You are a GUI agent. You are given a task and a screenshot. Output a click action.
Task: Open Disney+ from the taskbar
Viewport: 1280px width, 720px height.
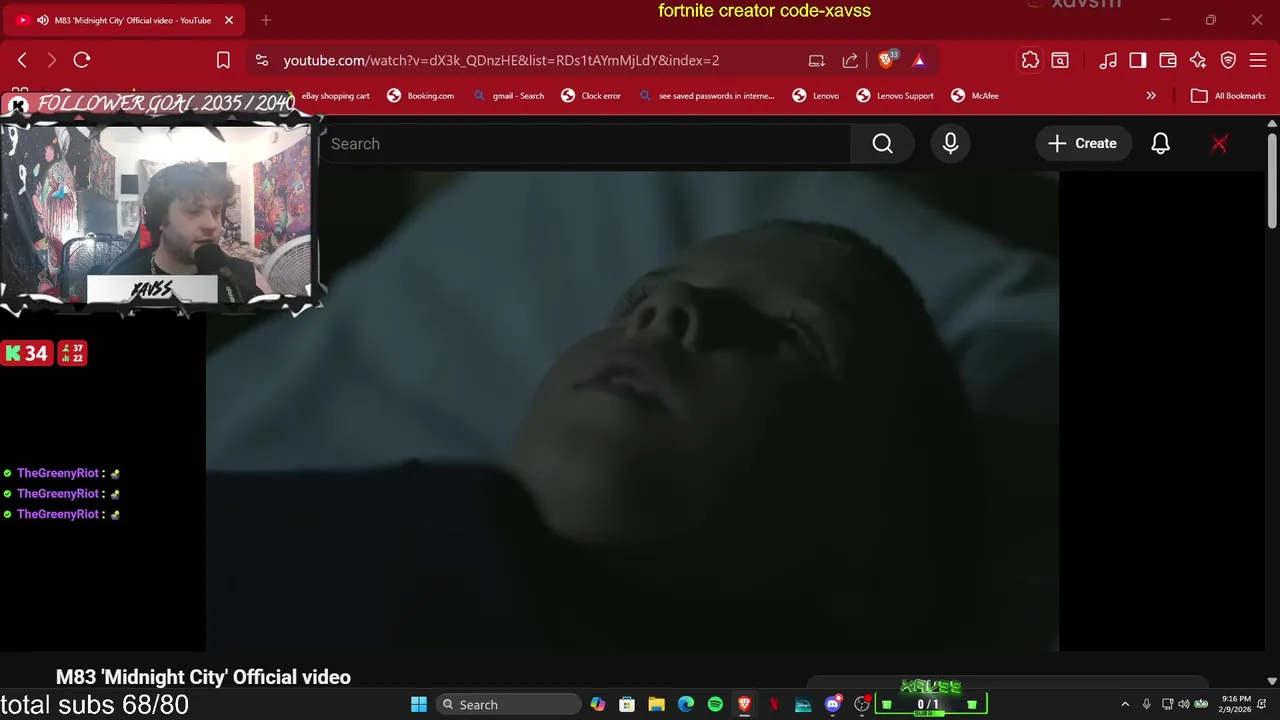click(x=803, y=704)
